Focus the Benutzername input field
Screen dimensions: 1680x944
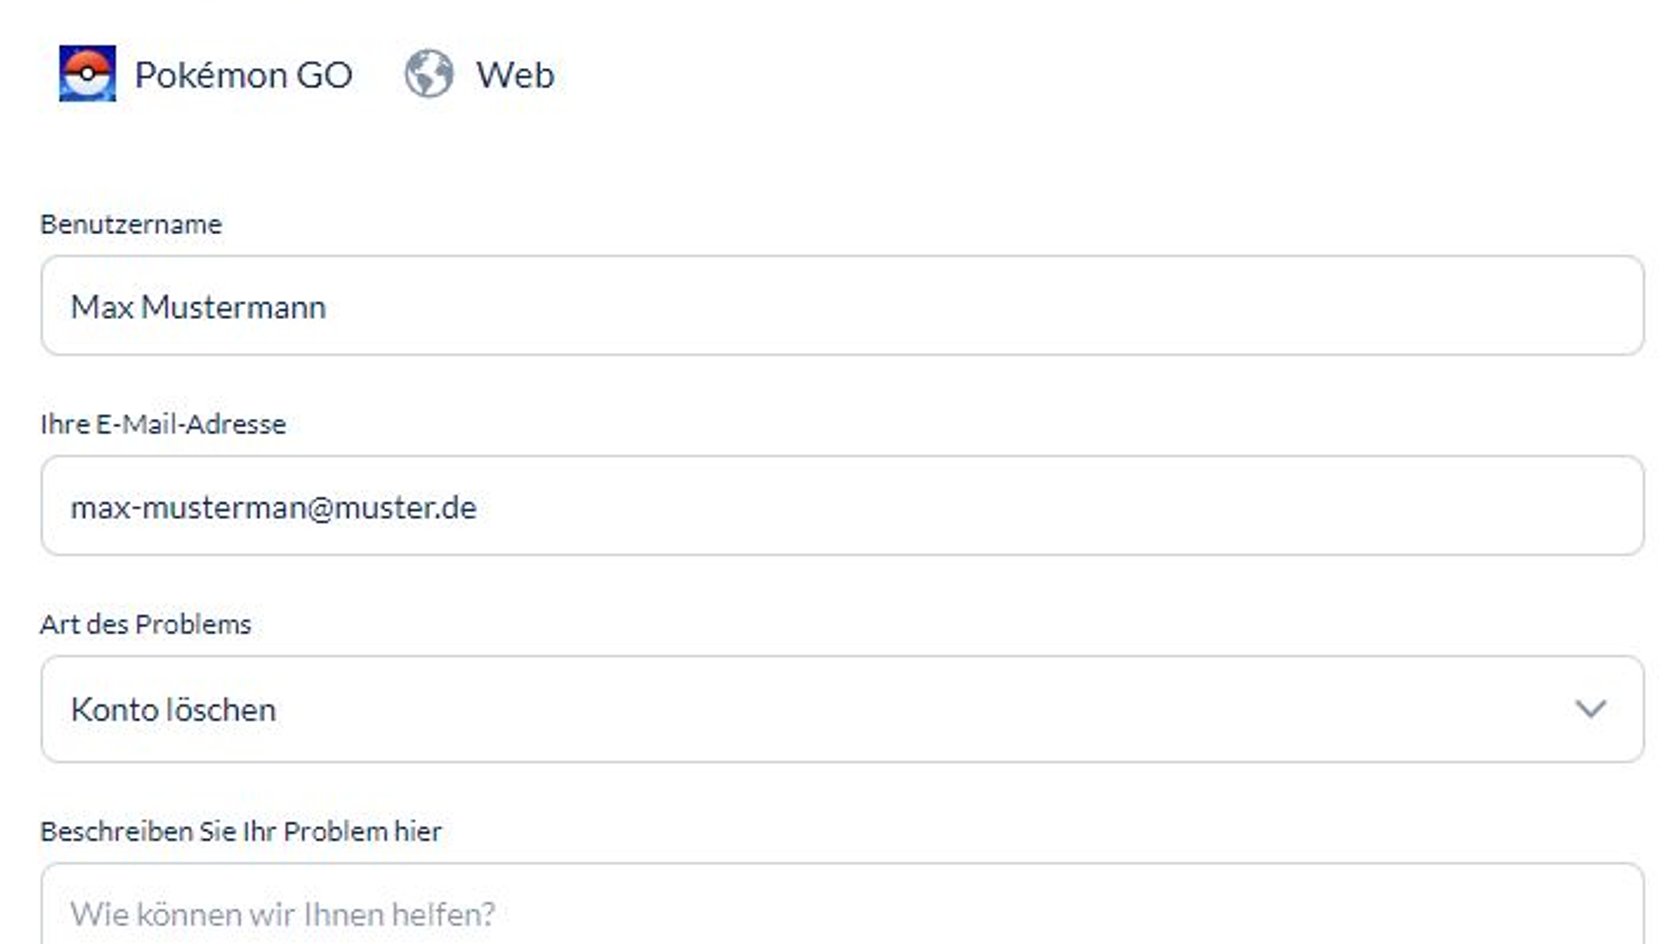click(842, 305)
